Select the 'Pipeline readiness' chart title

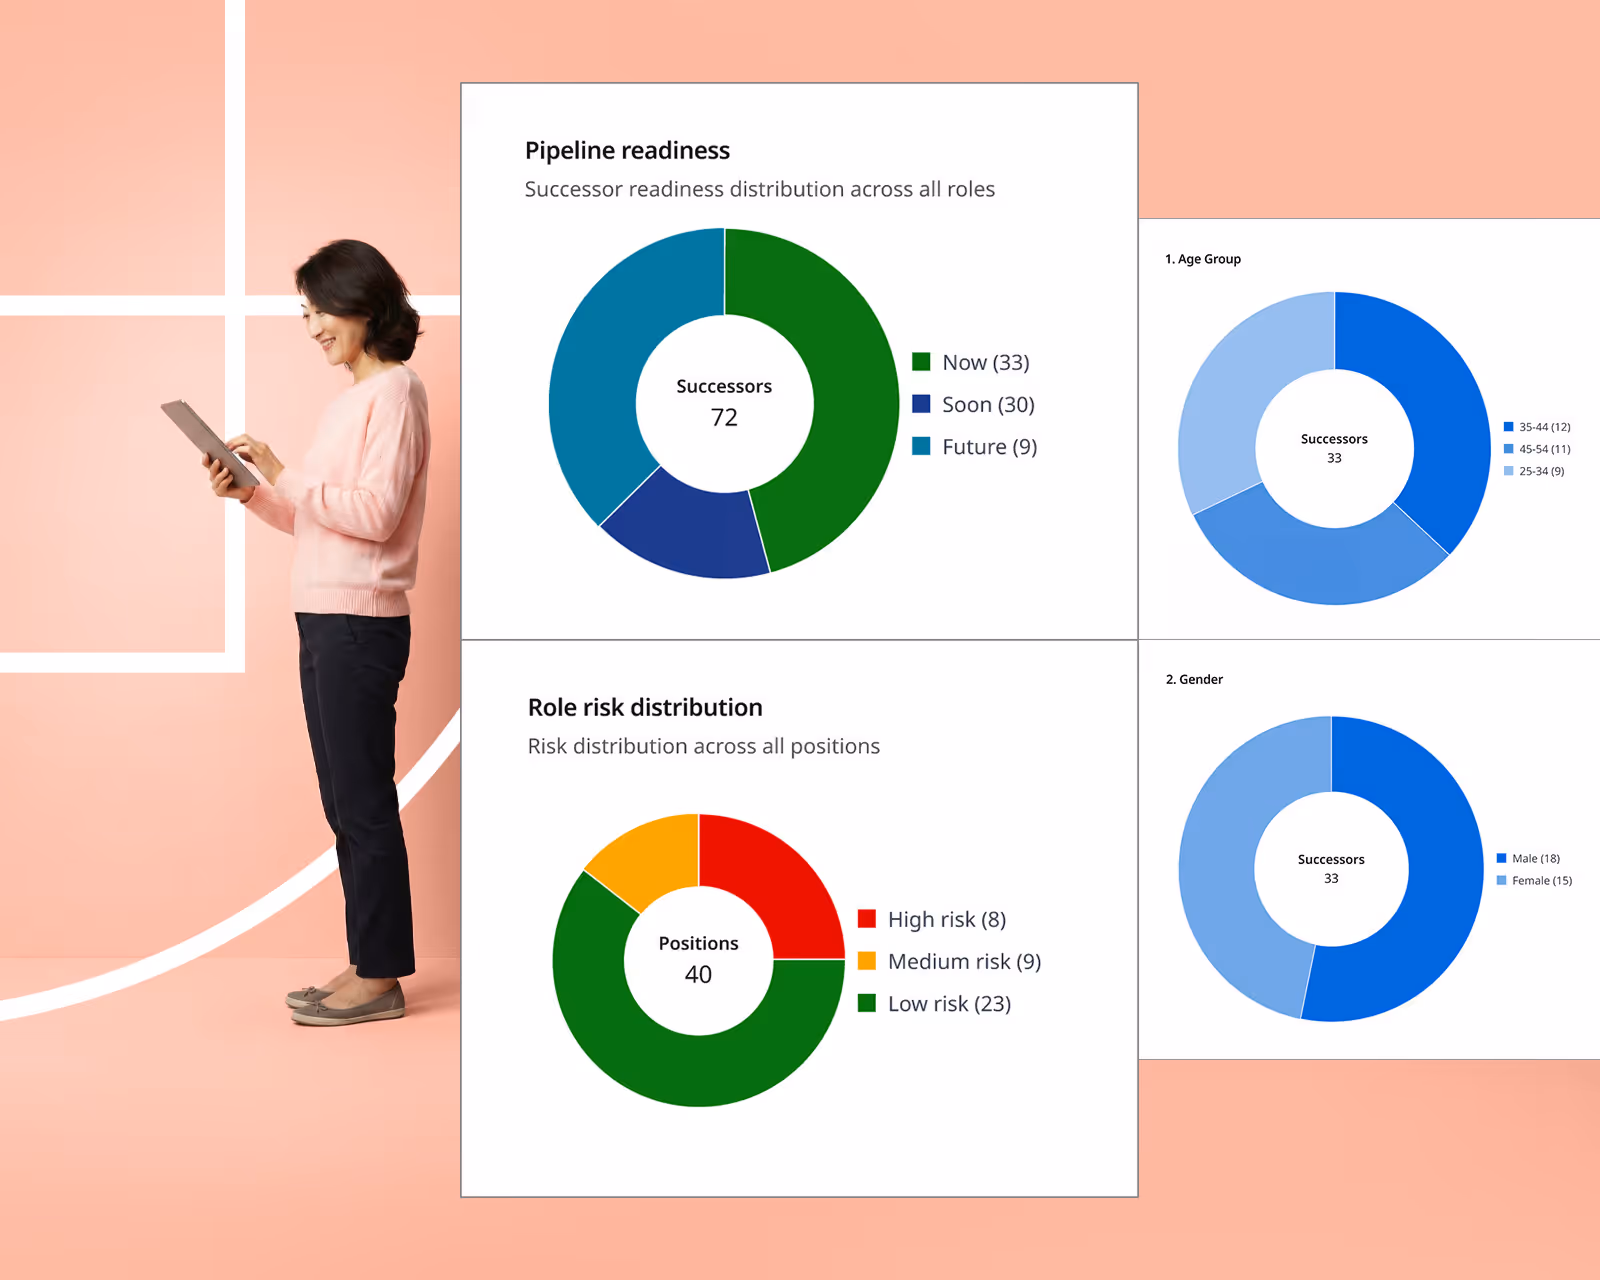point(627,149)
